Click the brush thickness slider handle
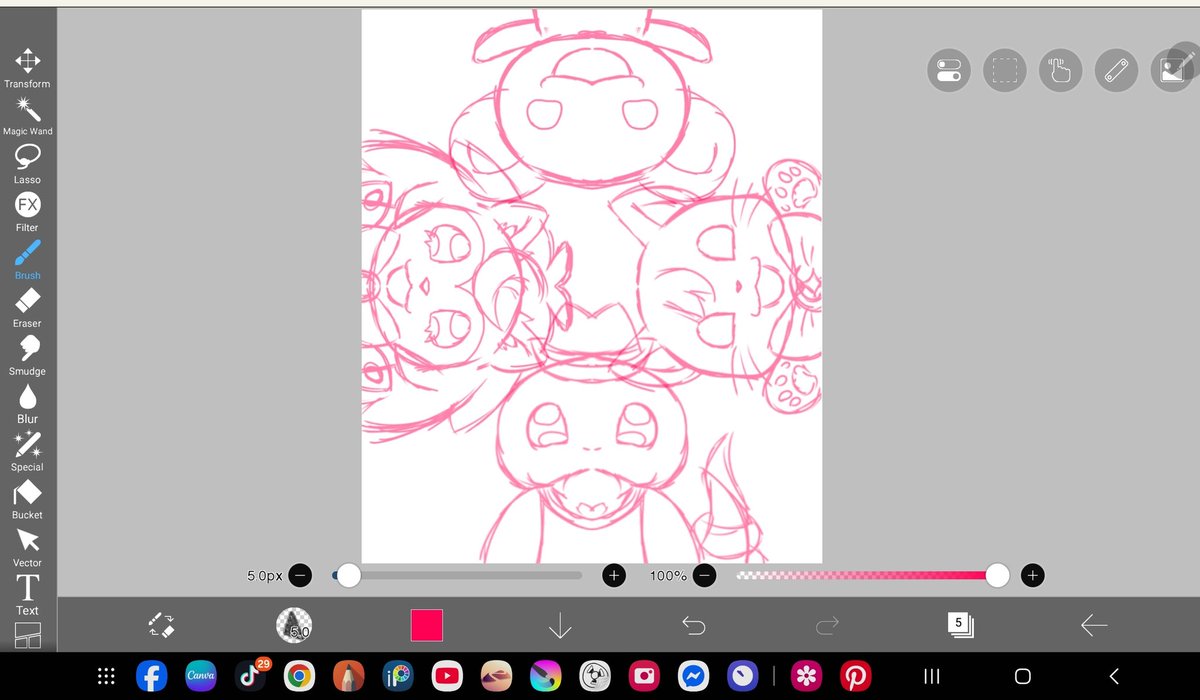 (x=348, y=575)
